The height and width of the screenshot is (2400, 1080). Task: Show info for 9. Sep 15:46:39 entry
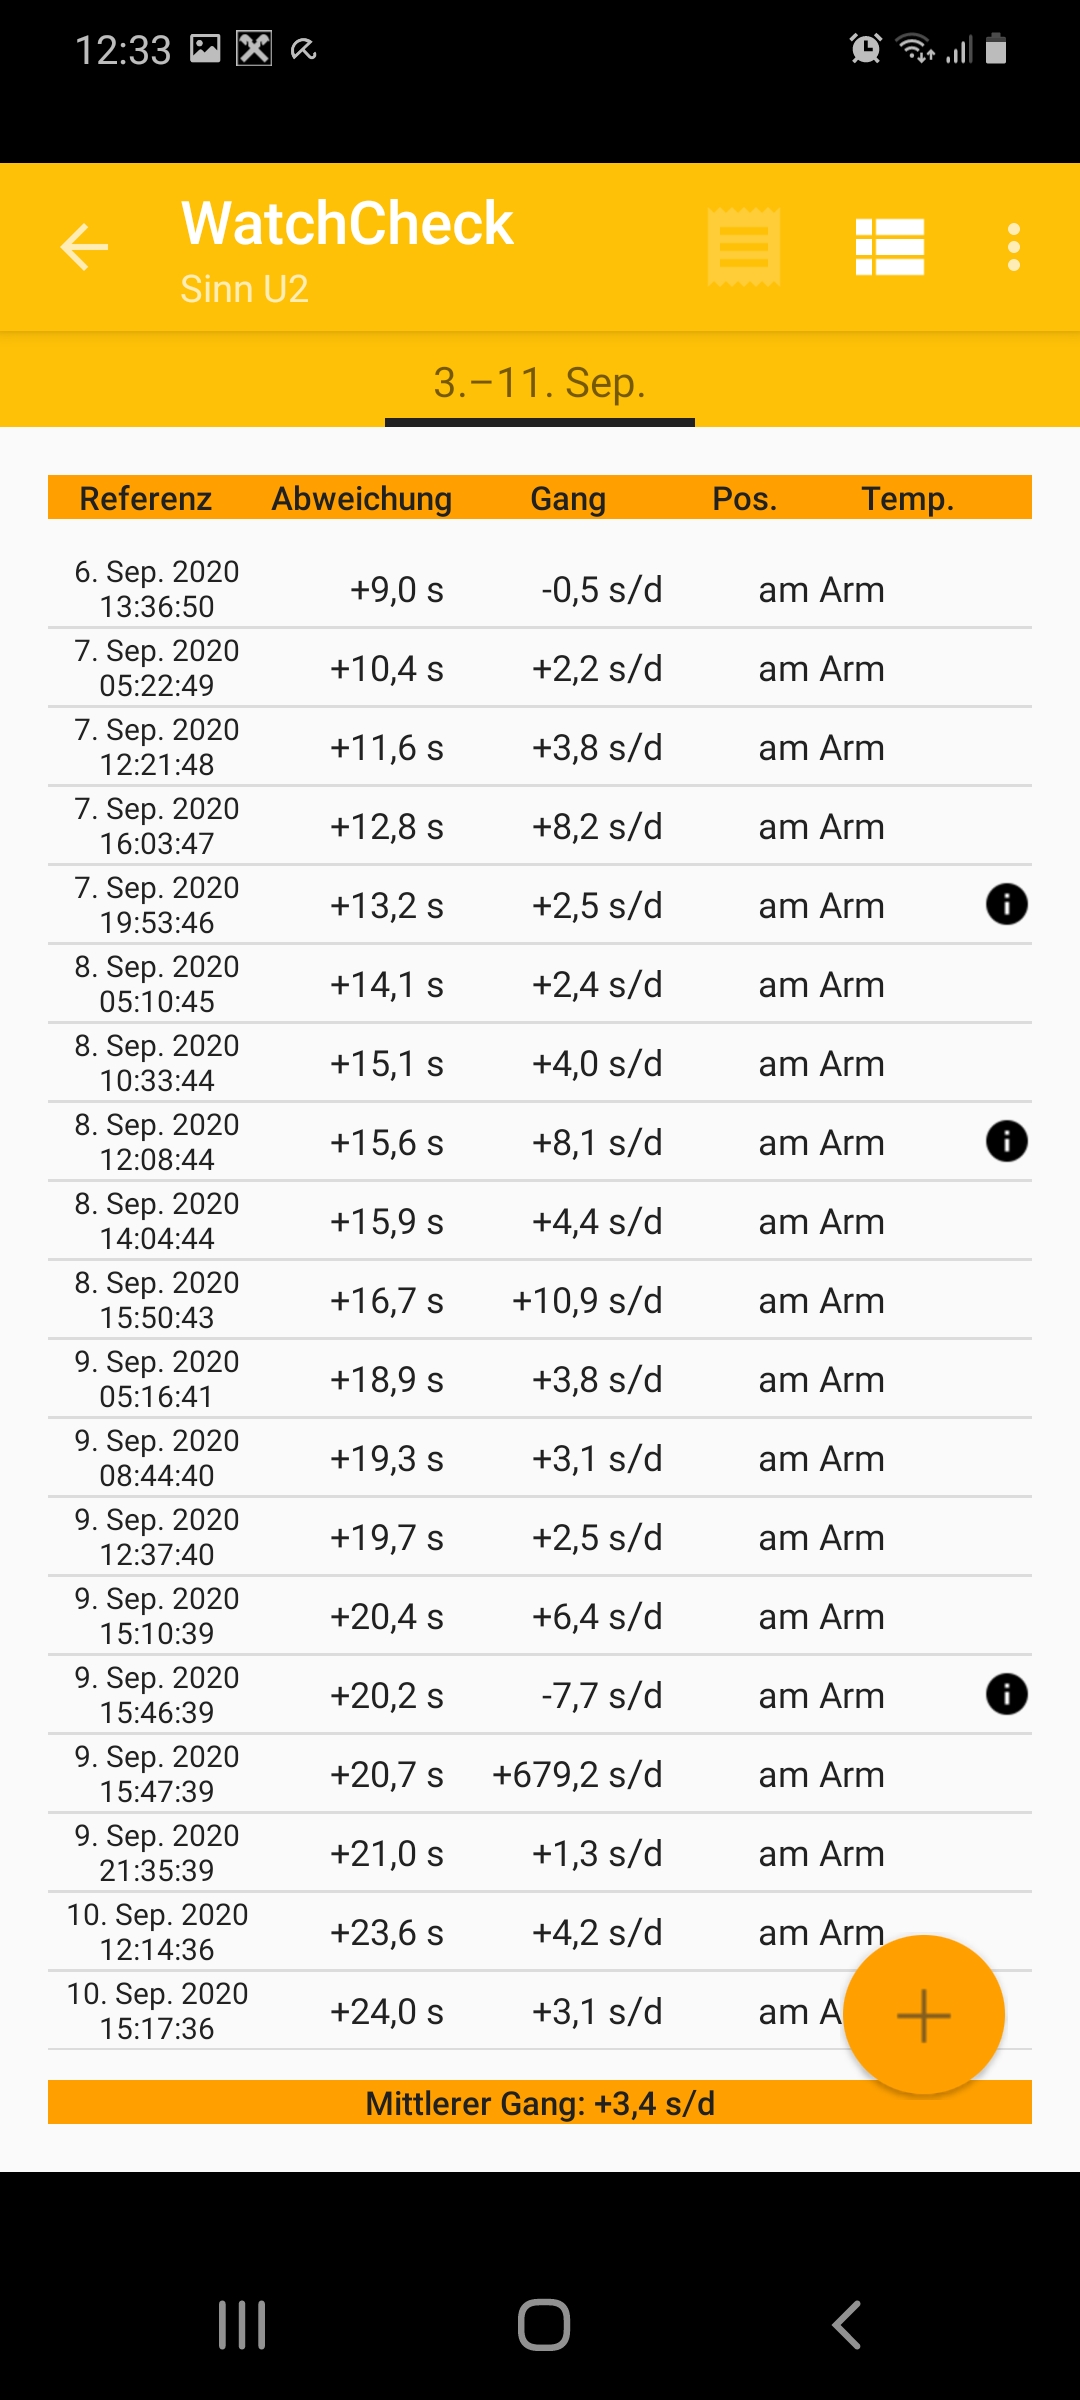[x=1006, y=1695]
